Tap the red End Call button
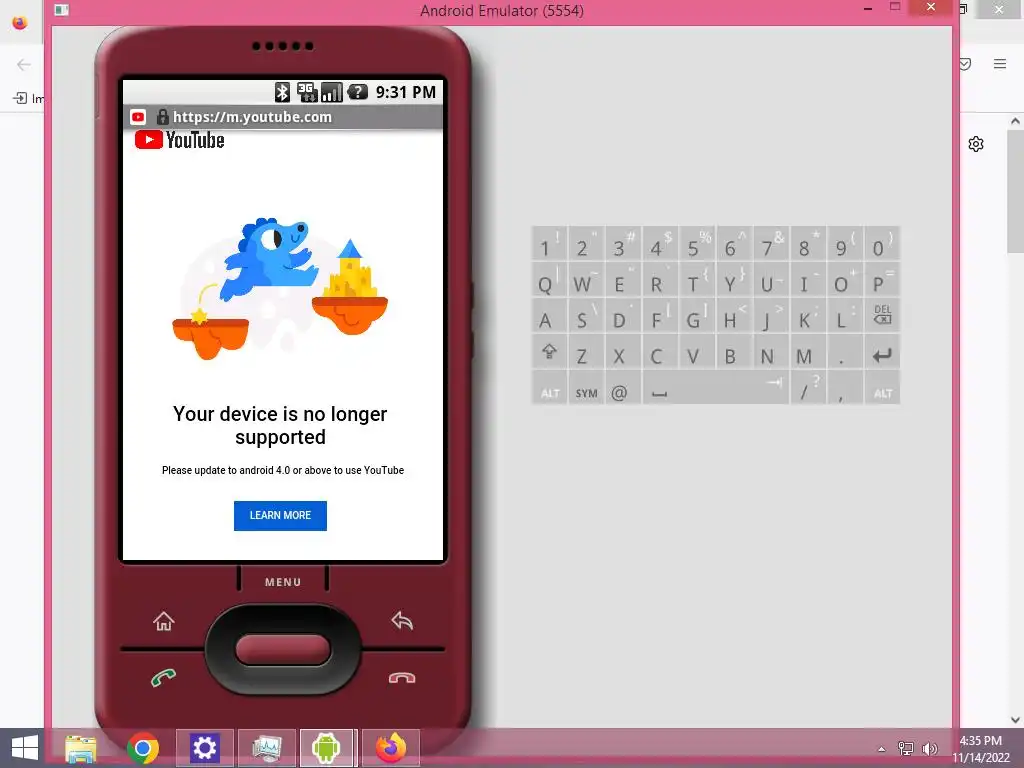This screenshot has width=1024, height=768. 402,678
